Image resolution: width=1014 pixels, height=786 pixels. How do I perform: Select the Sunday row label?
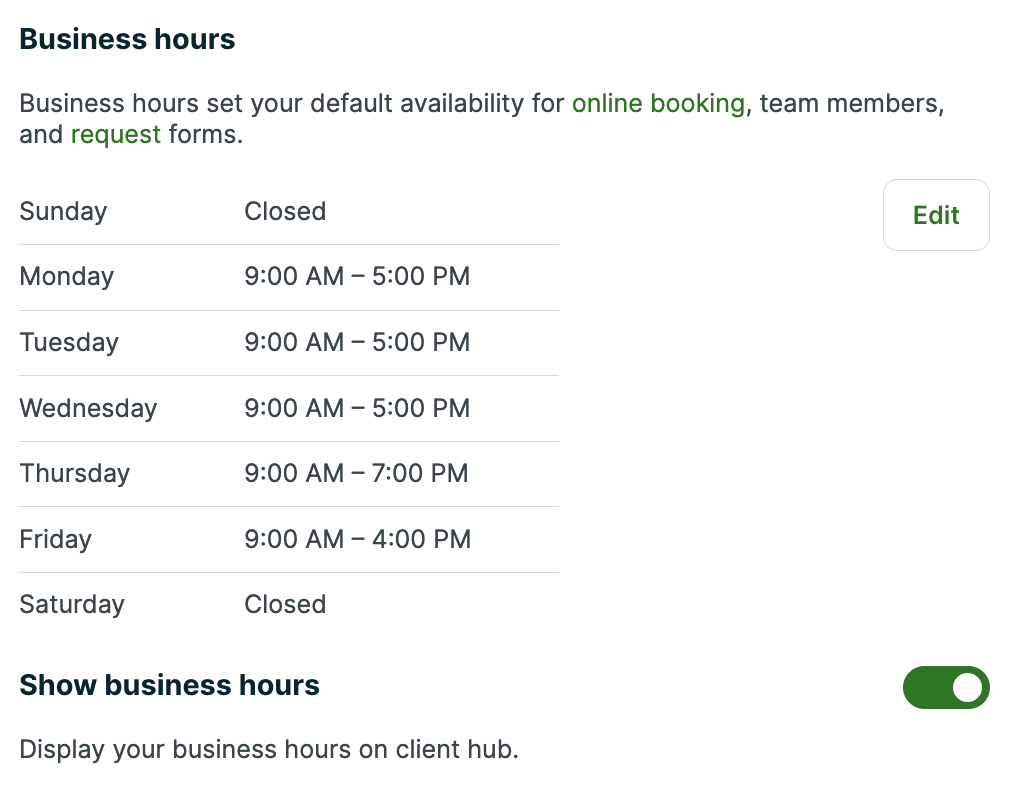(63, 211)
